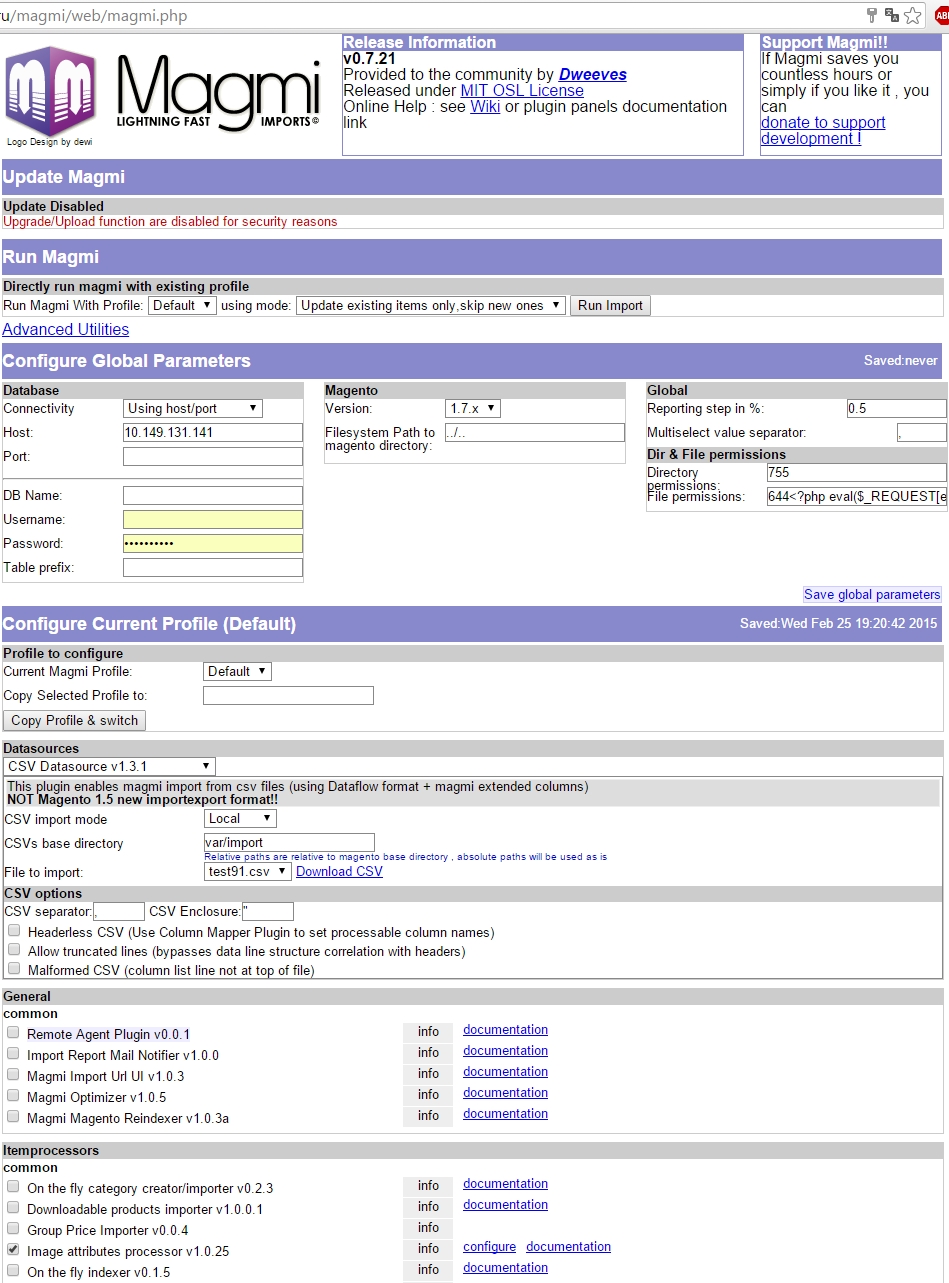Open the Connectivity dropdown

[193, 408]
